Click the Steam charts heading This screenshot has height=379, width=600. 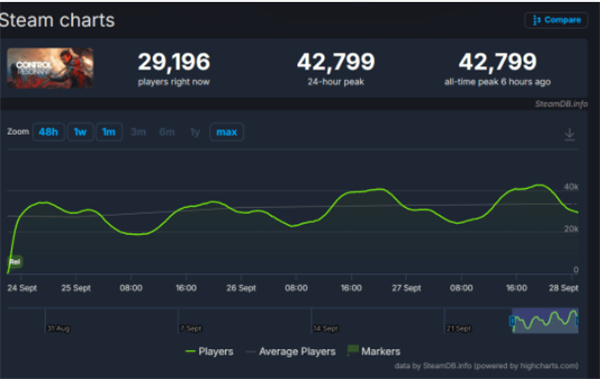[x=57, y=20]
